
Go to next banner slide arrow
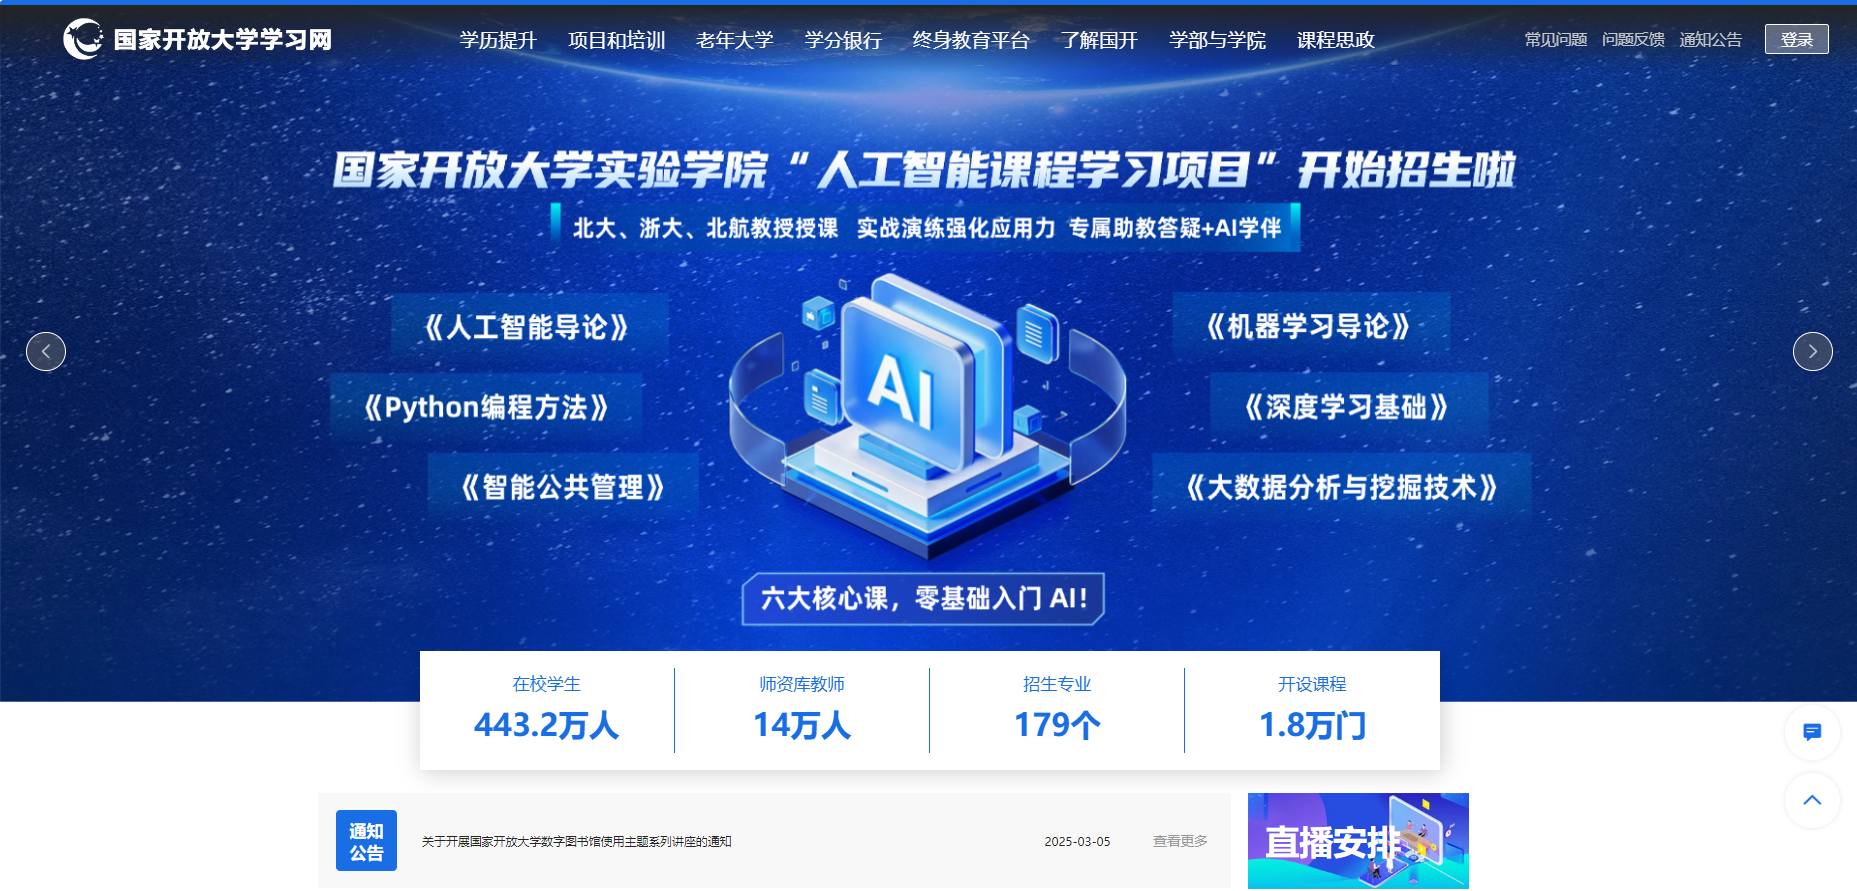coord(1812,351)
